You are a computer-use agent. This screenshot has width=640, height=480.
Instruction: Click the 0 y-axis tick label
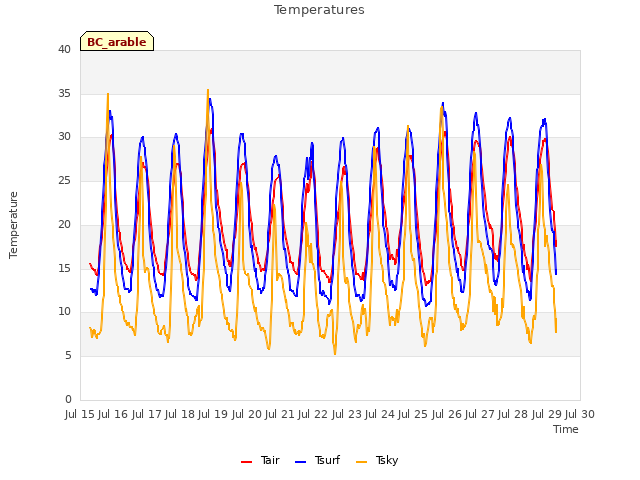click(x=68, y=399)
